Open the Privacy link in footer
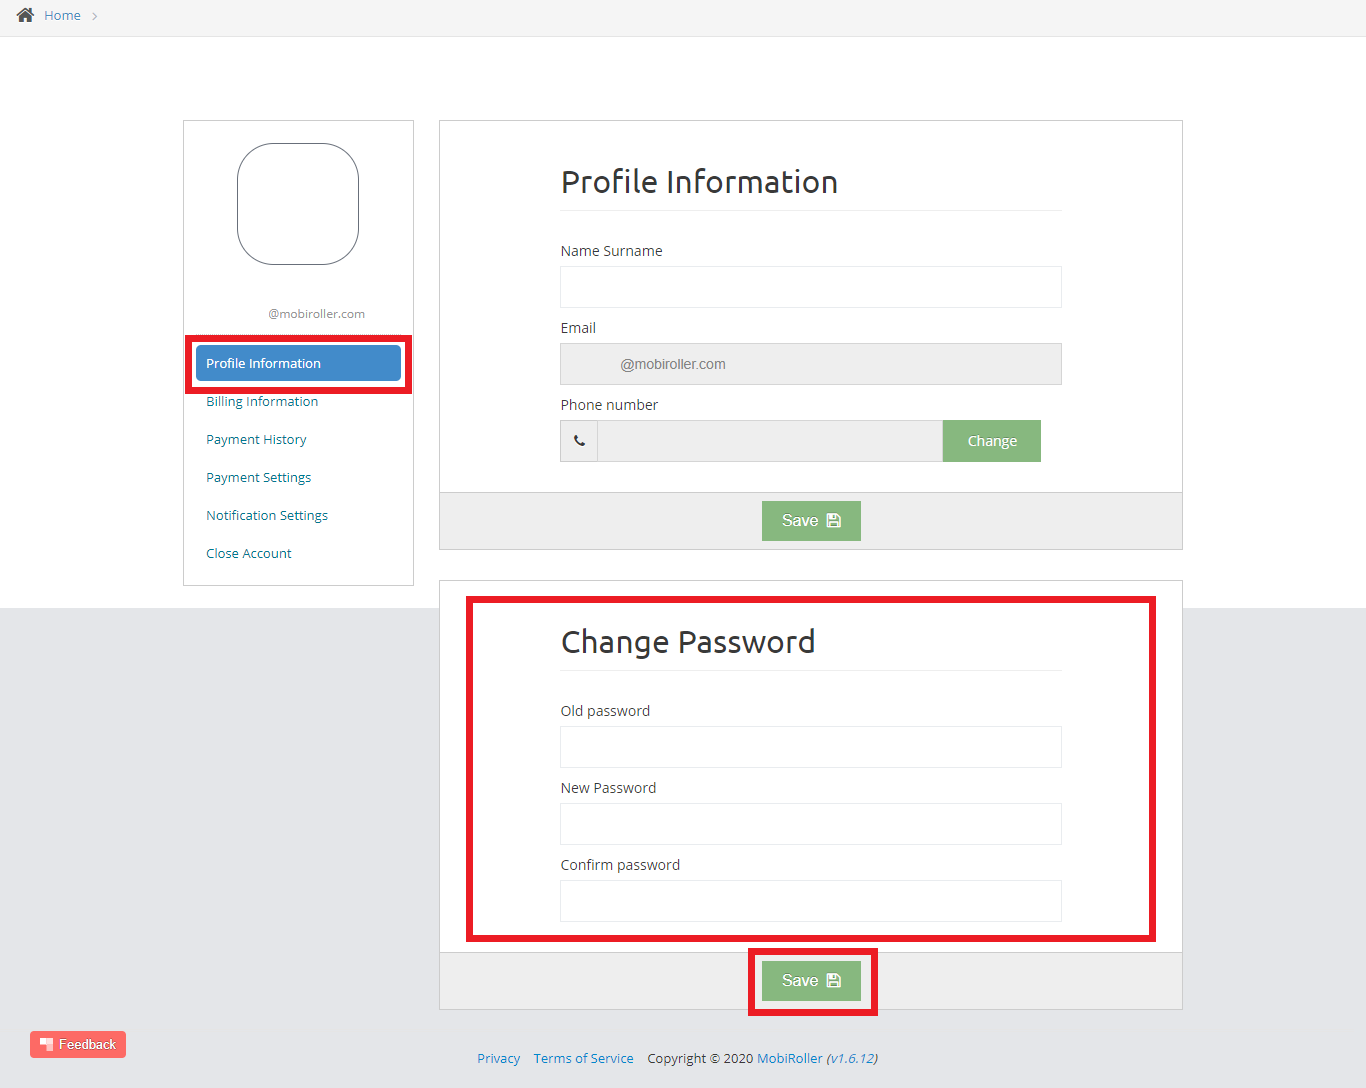The height and width of the screenshot is (1088, 1366). tap(499, 1058)
